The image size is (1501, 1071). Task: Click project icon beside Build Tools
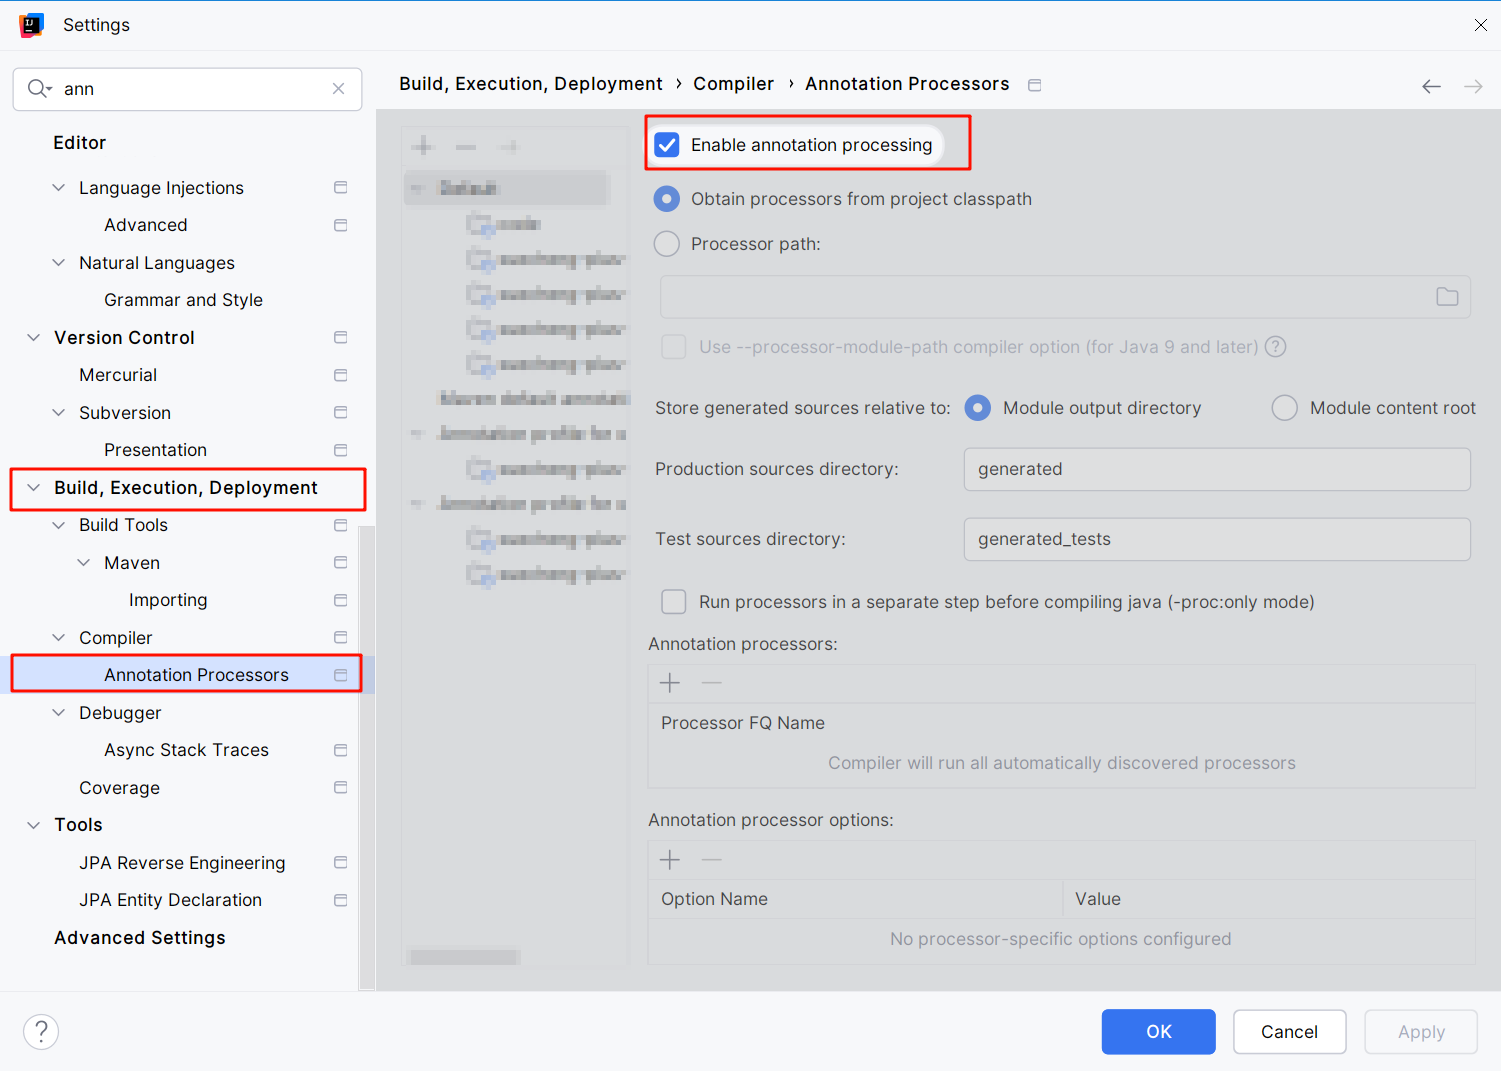click(x=341, y=525)
